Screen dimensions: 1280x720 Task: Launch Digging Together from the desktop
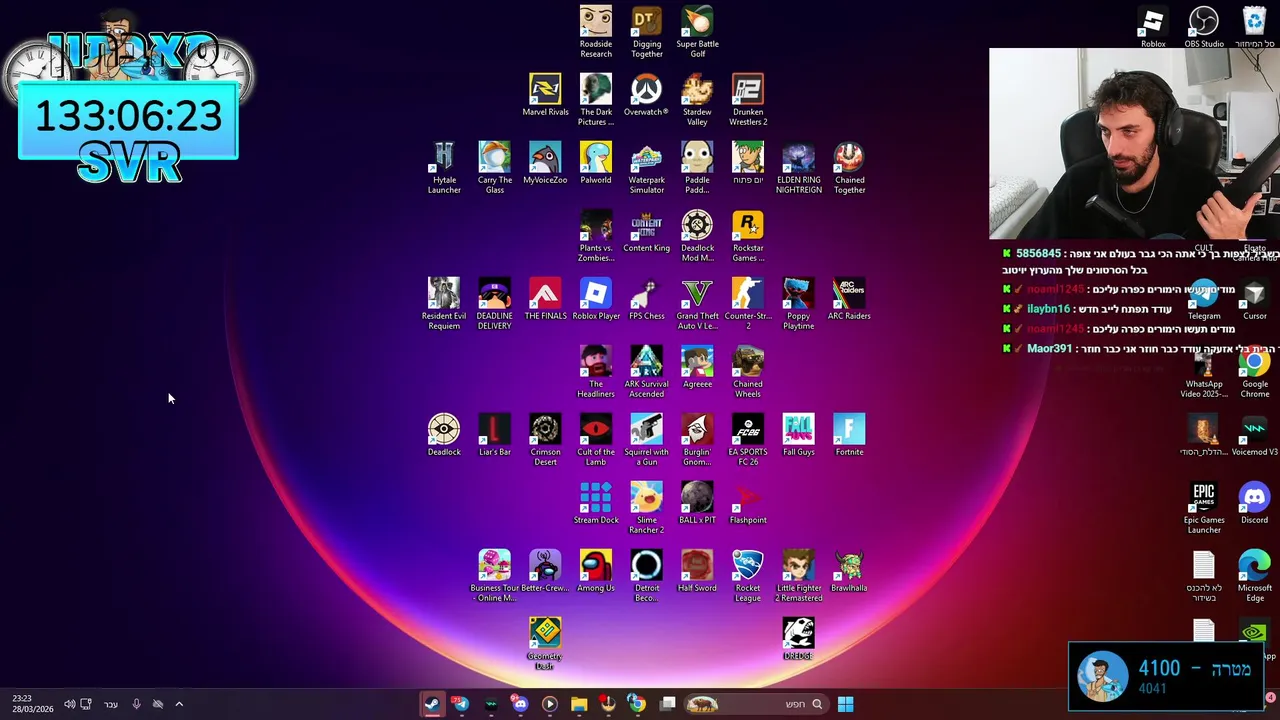647,32
